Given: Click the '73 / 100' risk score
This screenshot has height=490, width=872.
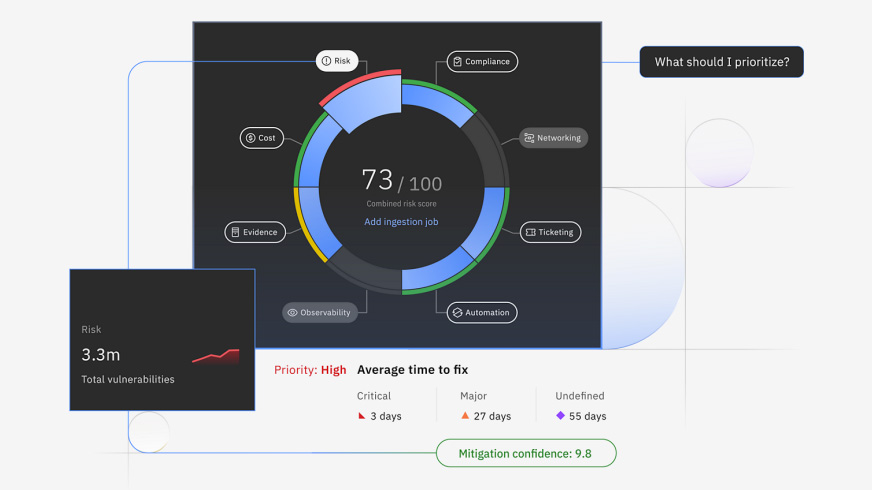Looking at the screenshot, I should [402, 180].
